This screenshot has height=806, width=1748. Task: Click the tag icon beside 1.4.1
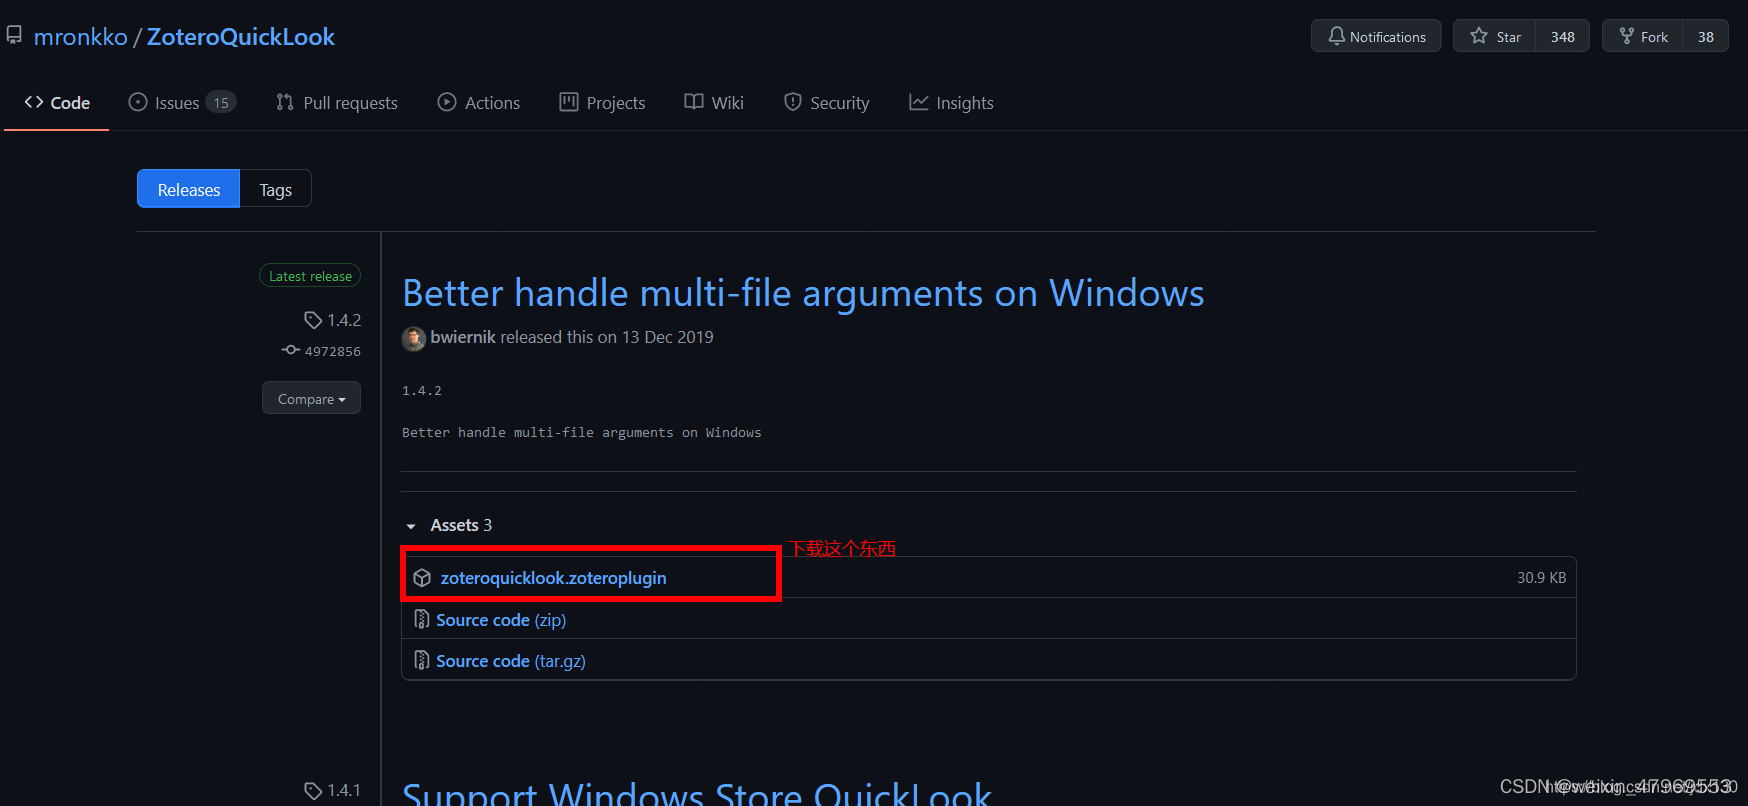313,790
